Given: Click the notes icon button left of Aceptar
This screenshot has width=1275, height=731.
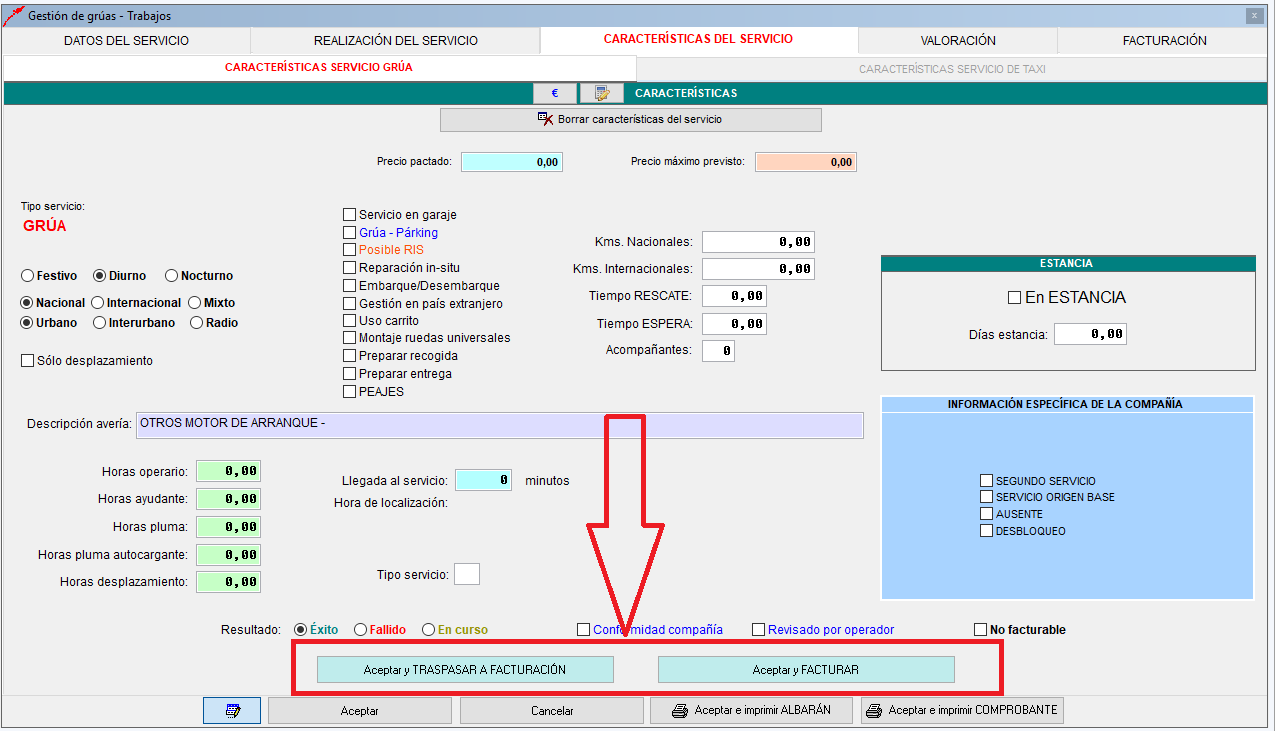Looking at the screenshot, I should pyautogui.click(x=232, y=711).
